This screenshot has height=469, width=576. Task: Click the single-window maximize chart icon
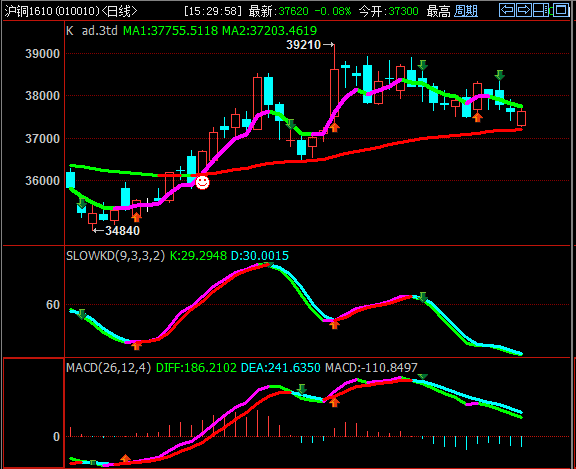pos(561,10)
